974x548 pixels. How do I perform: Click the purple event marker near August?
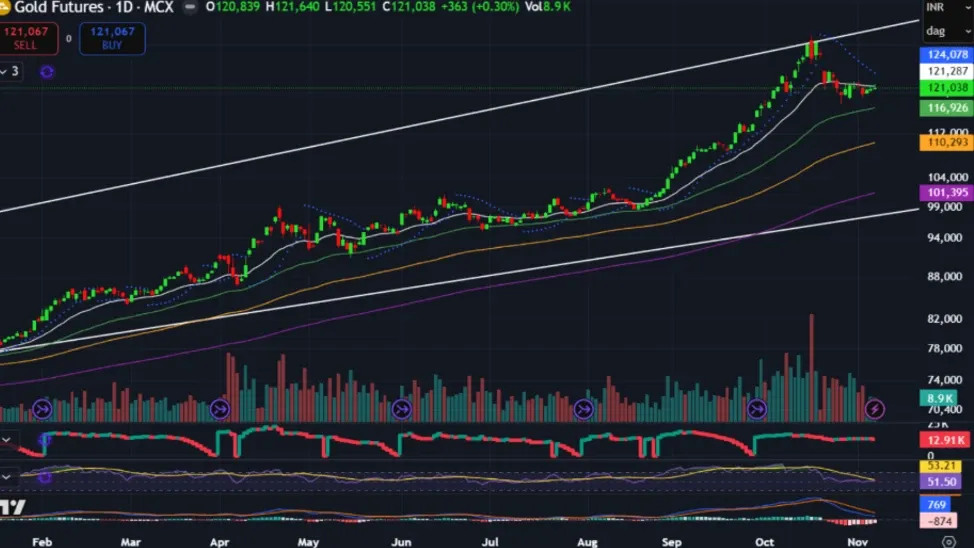[583, 408]
